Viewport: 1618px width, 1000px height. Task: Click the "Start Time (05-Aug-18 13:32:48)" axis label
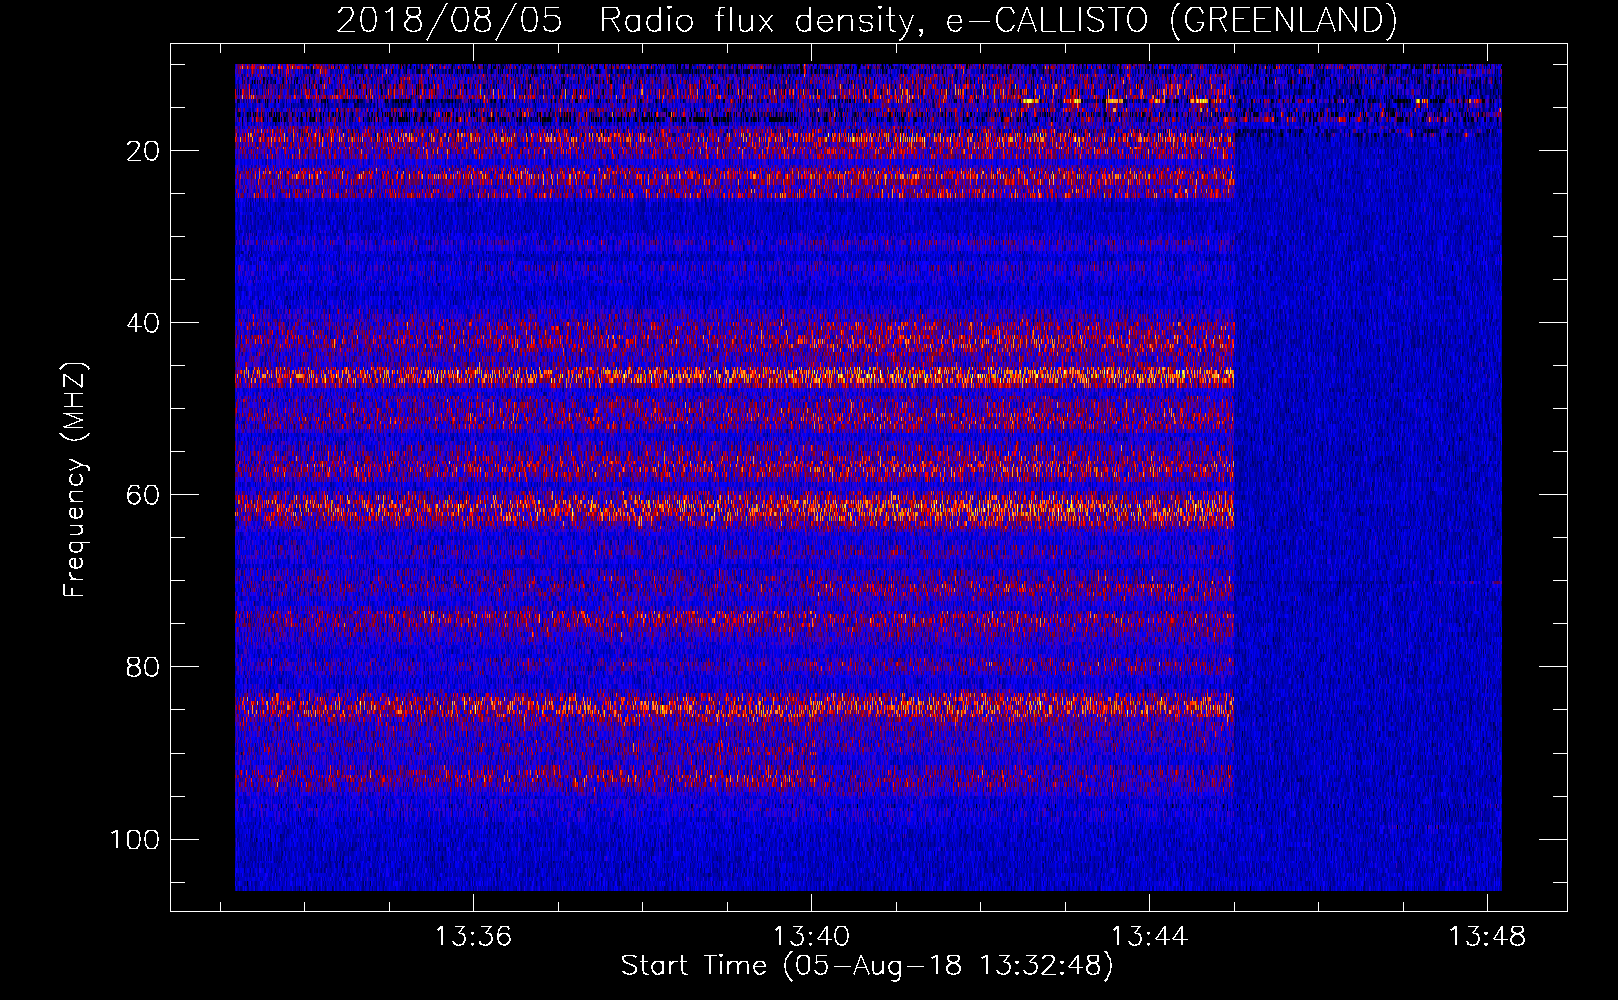(866, 966)
